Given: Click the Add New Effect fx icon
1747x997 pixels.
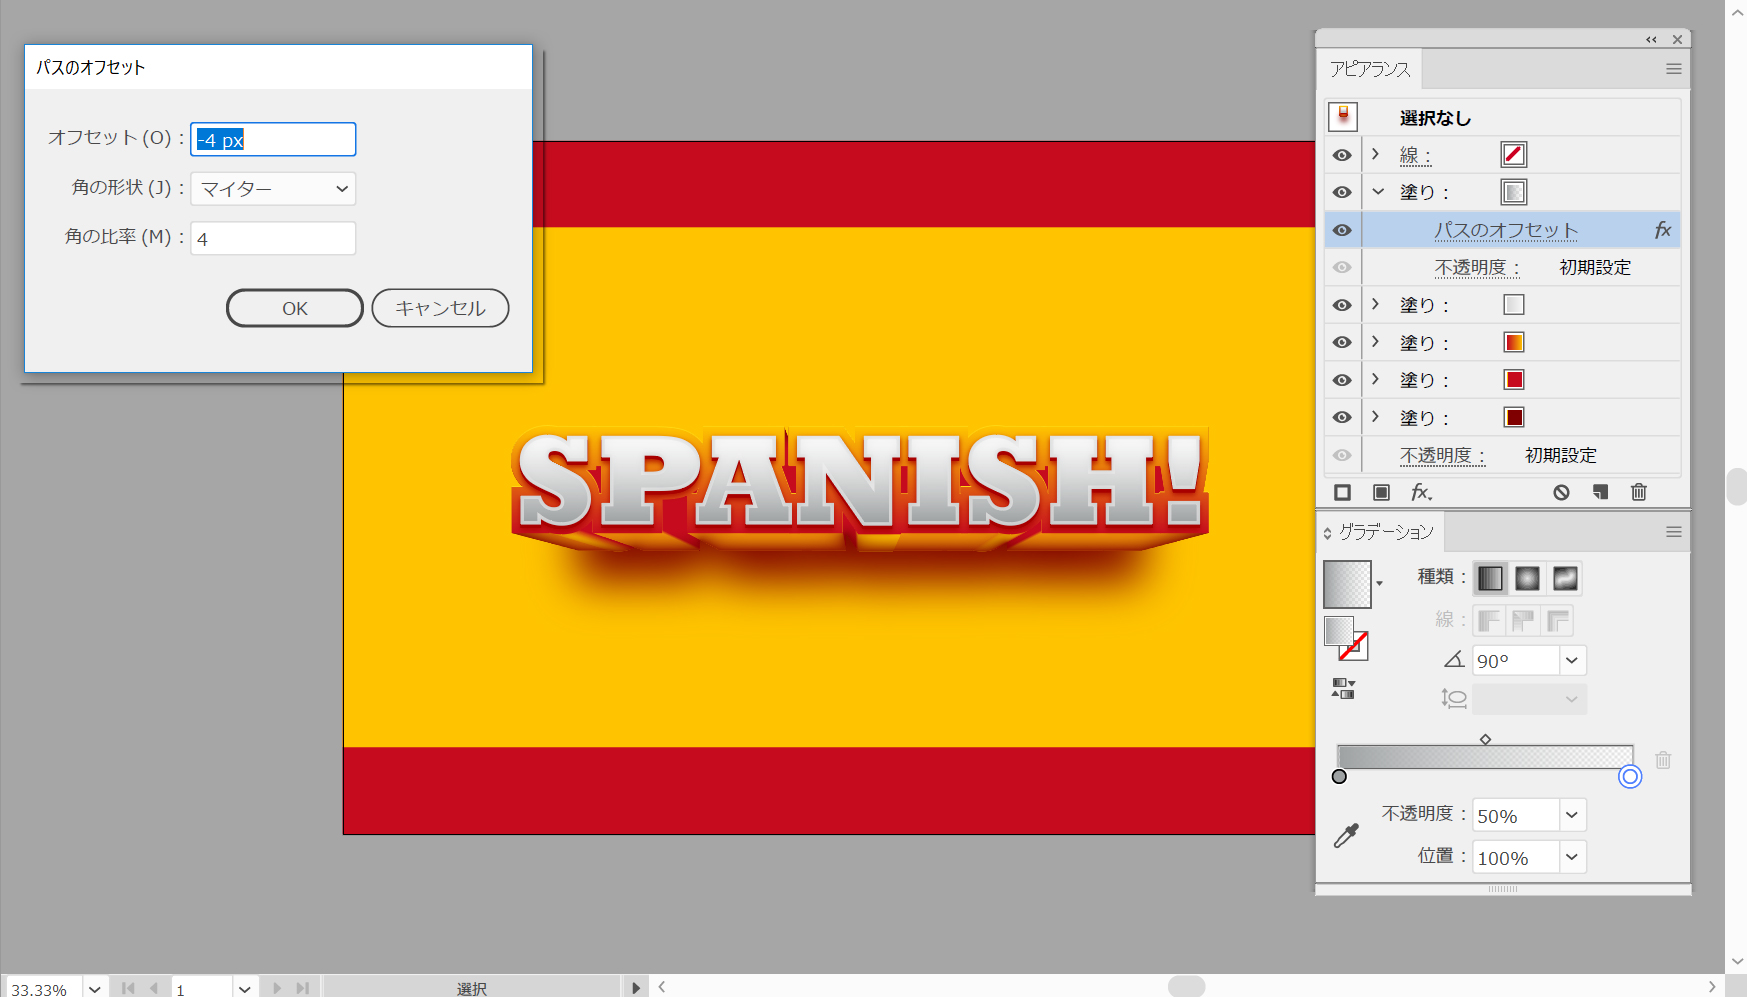Looking at the screenshot, I should (1420, 492).
